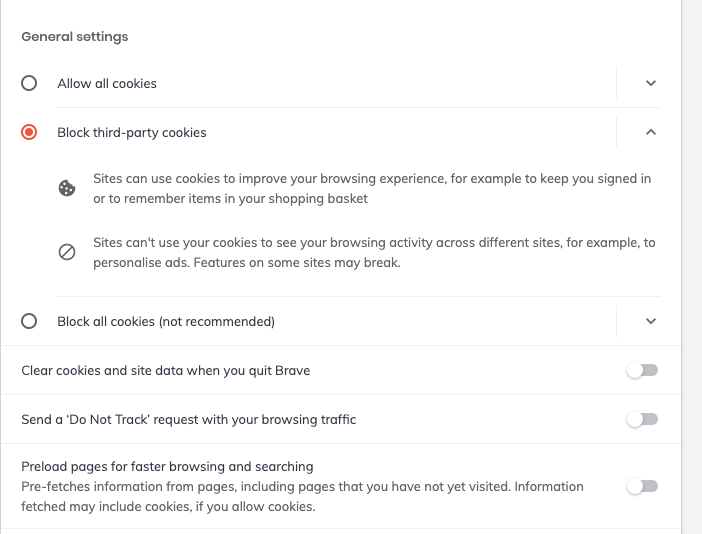Click the 'Sites can't use your cookies' description text

[x=374, y=252]
